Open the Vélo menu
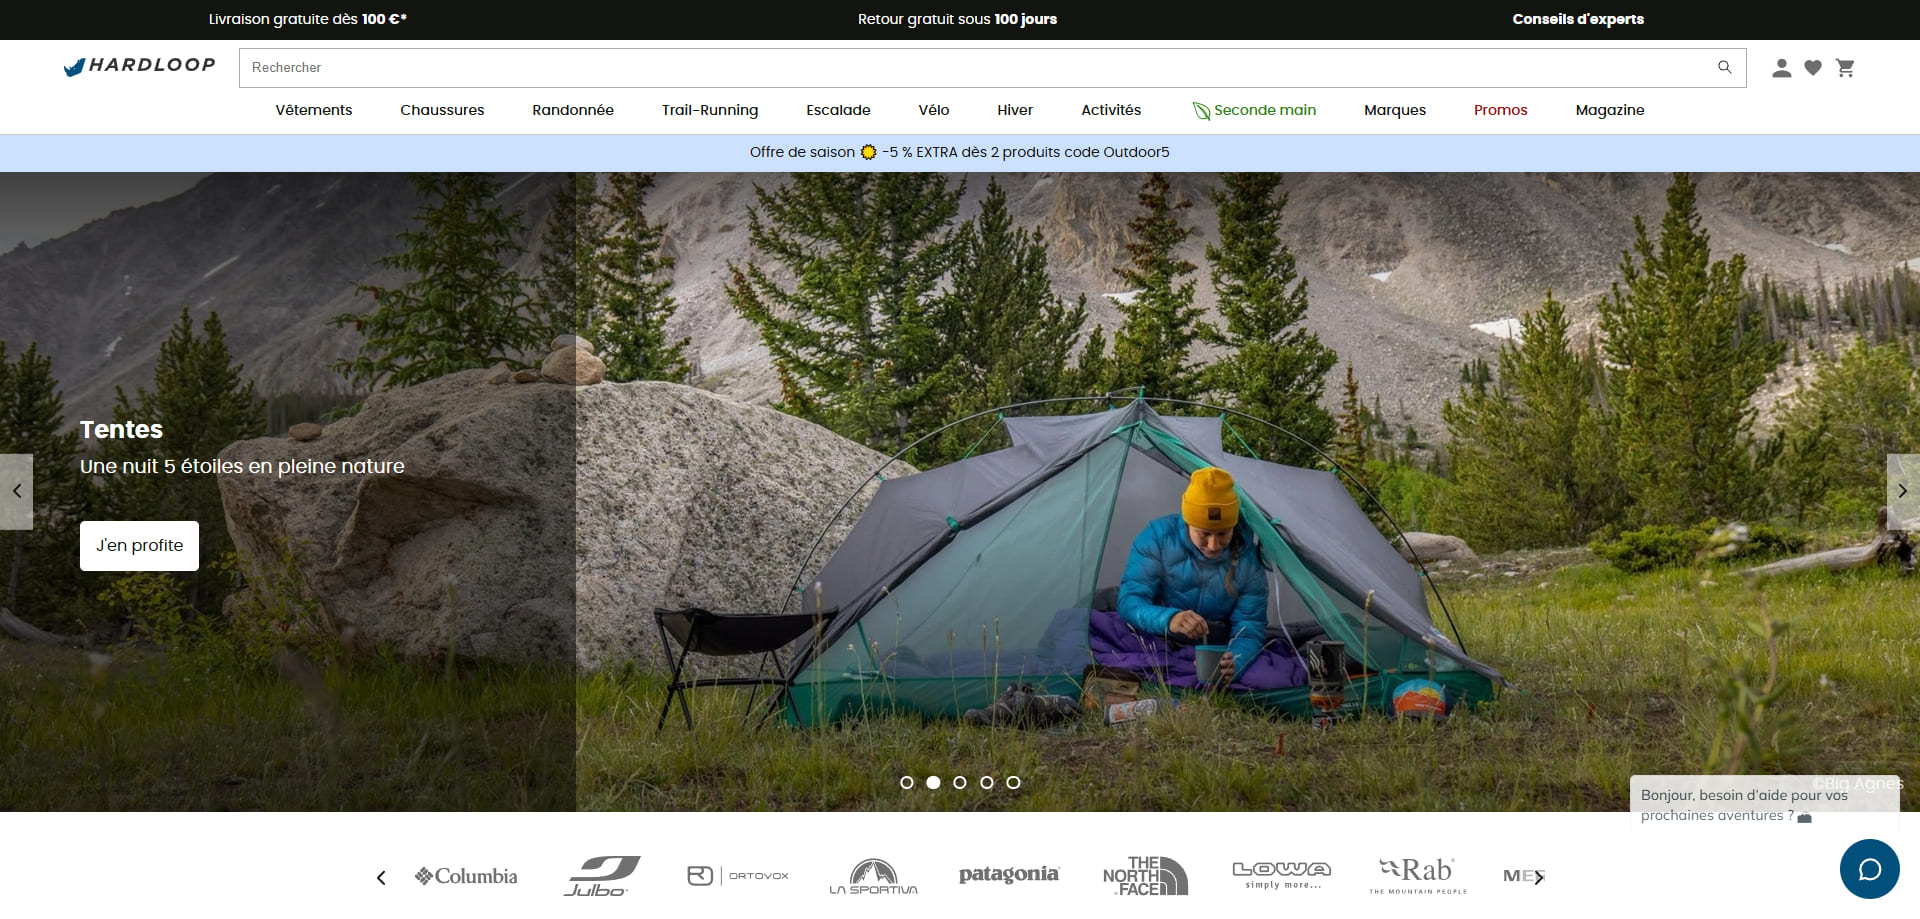Image resolution: width=1920 pixels, height=919 pixels. click(x=934, y=110)
